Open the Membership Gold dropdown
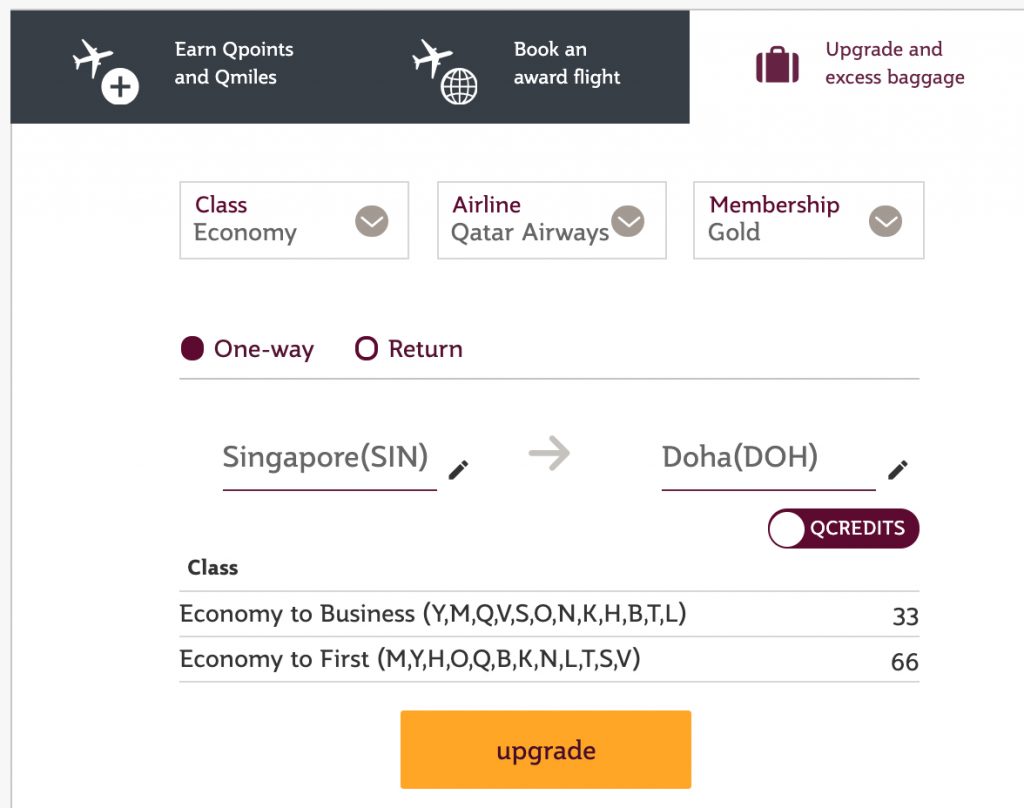Viewport: 1024px width, 808px height. 808,220
